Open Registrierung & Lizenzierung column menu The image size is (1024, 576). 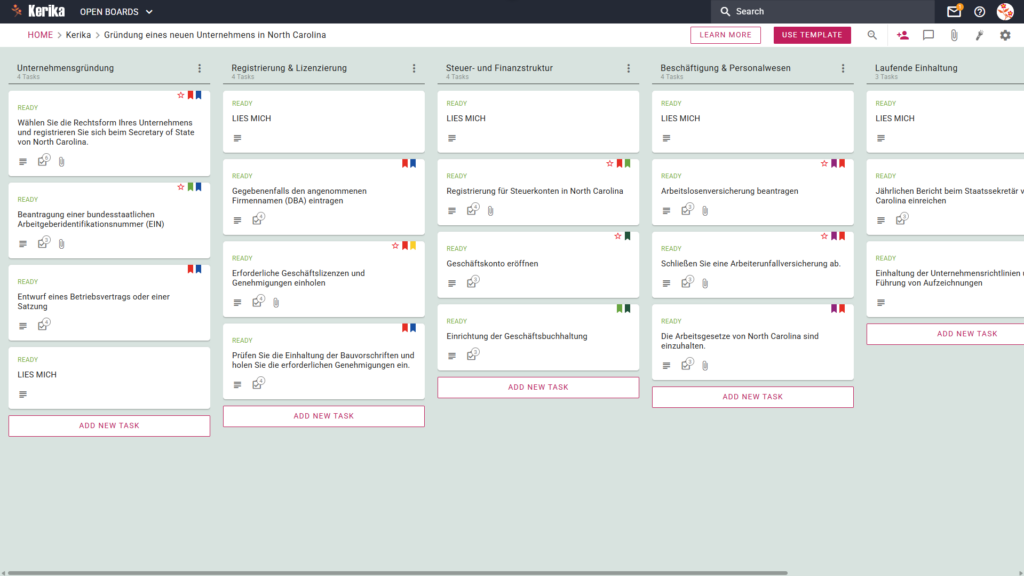click(x=414, y=68)
